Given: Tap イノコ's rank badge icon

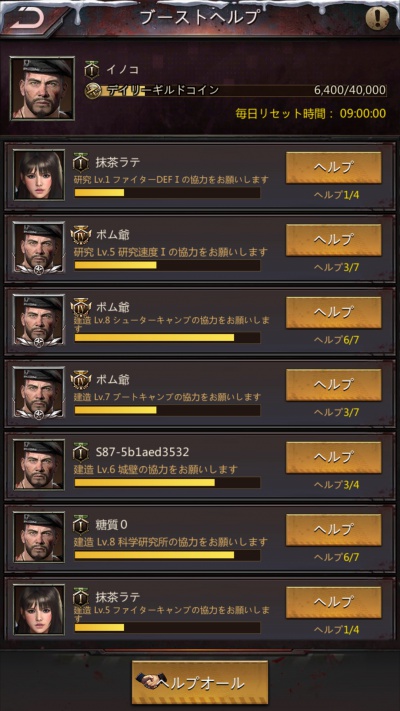Looking at the screenshot, I should pyautogui.click(x=92, y=70).
